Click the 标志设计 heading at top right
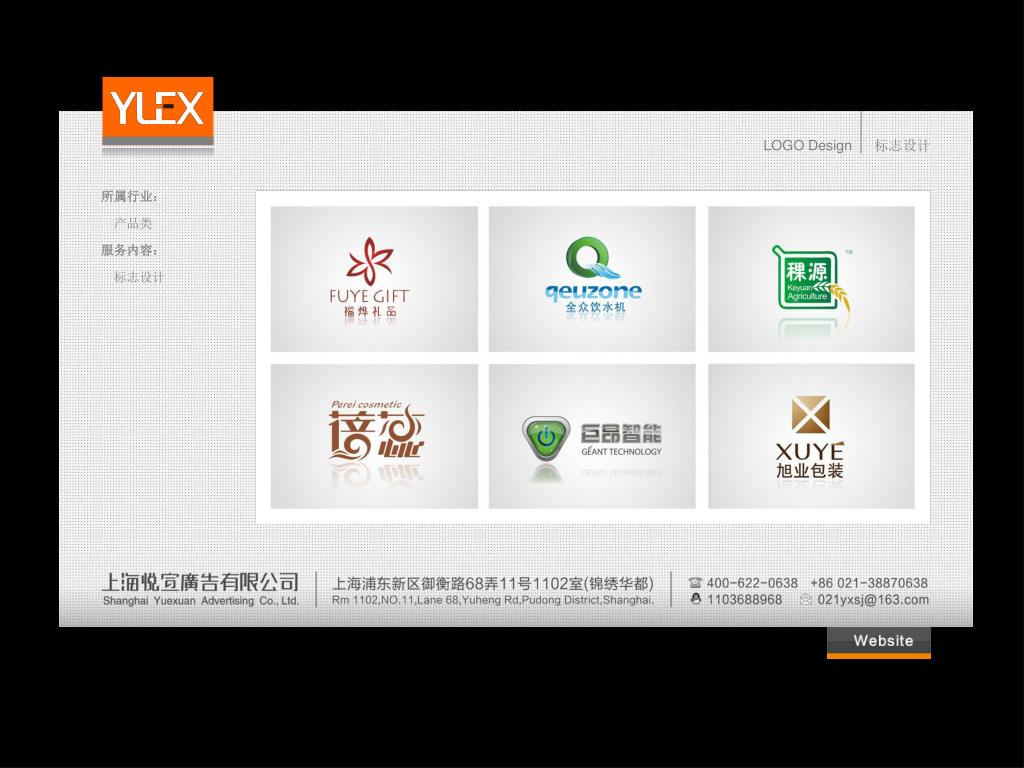The width and height of the screenshot is (1024, 768). click(901, 145)
